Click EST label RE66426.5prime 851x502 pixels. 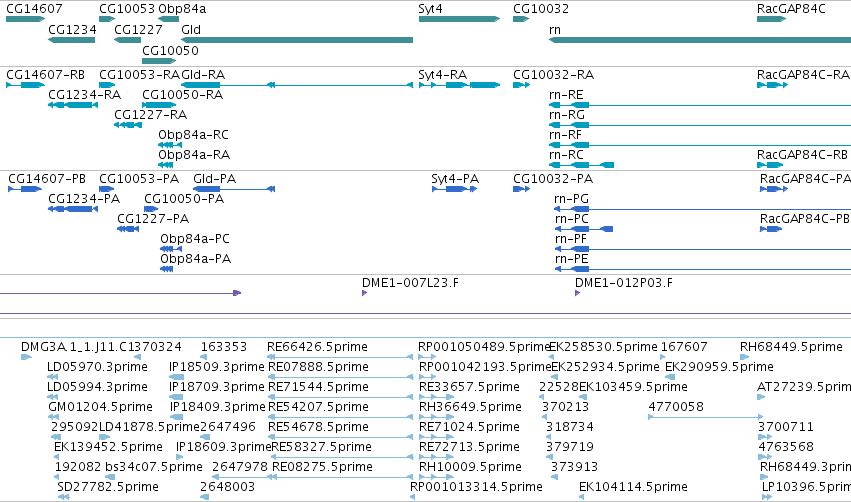317,347
